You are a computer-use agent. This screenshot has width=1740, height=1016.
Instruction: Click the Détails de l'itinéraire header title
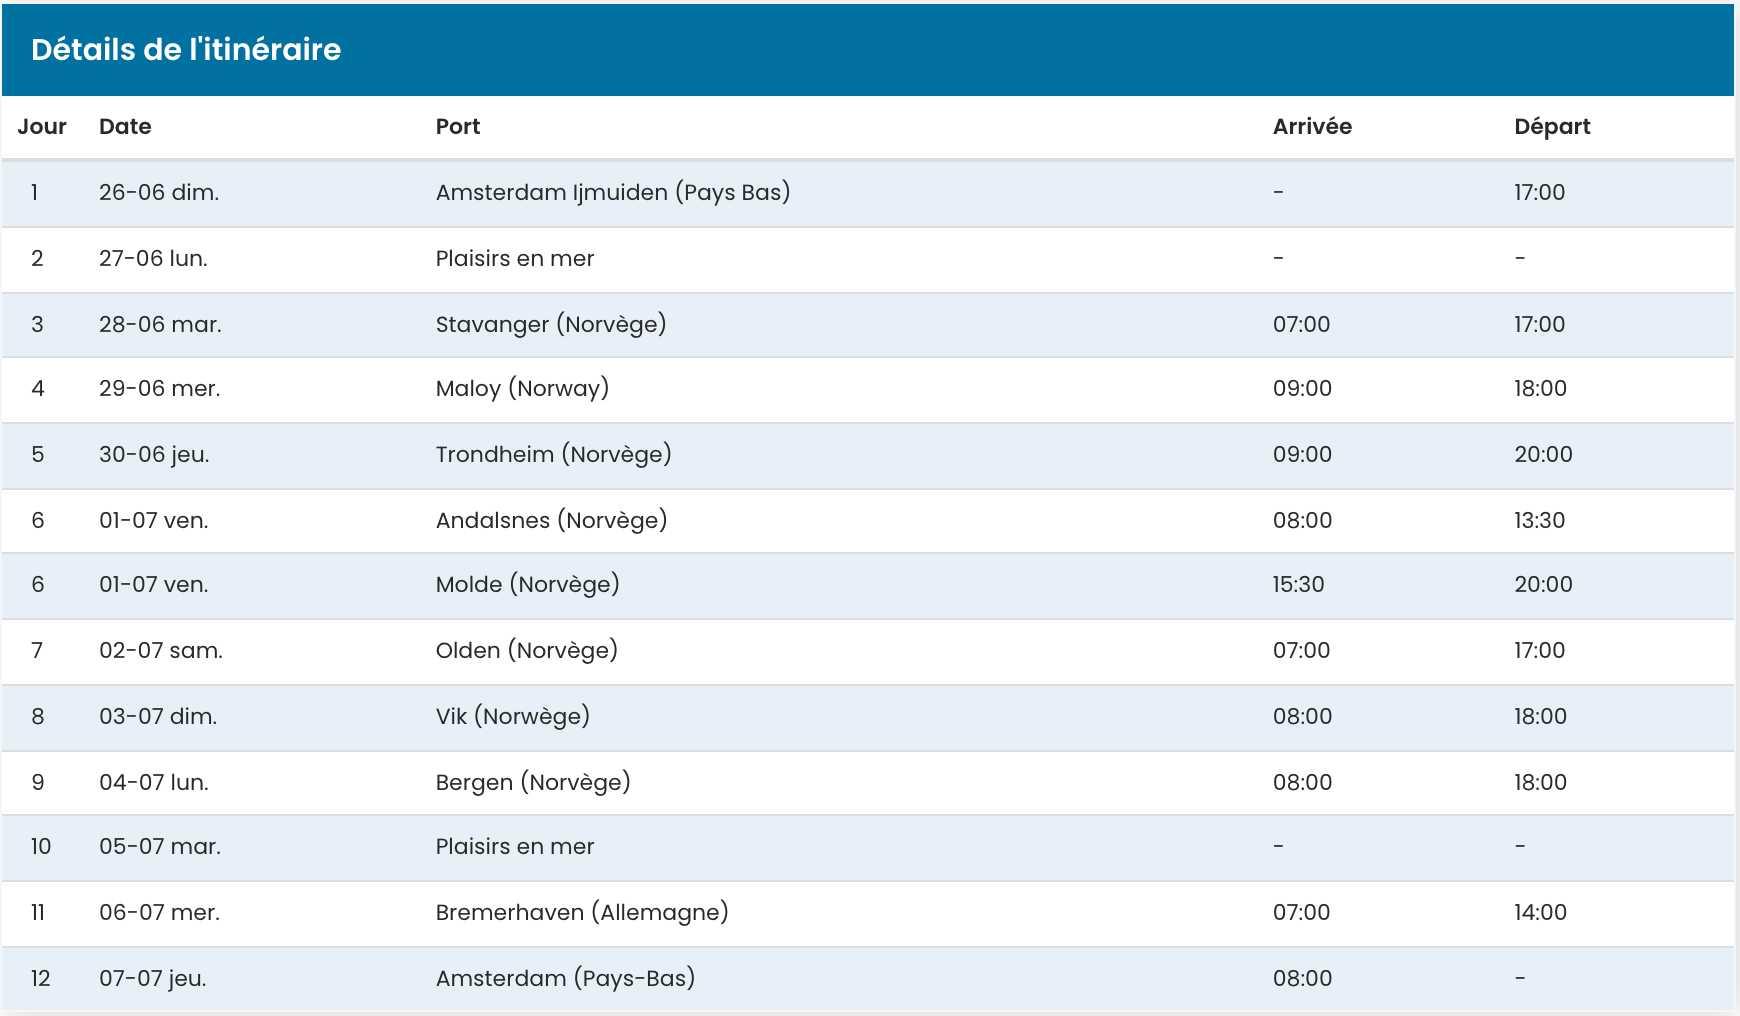(x=186, y=49)
